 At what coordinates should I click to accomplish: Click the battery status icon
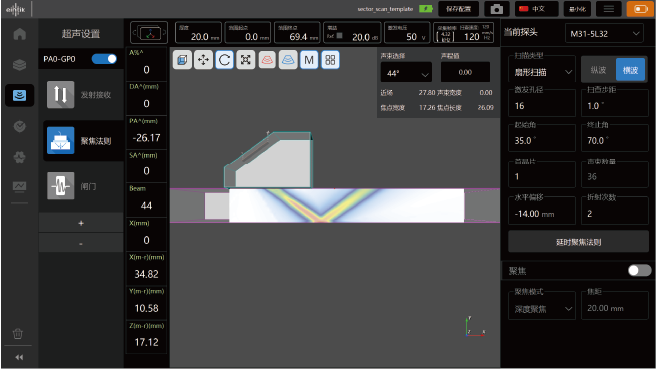point(426,9)
